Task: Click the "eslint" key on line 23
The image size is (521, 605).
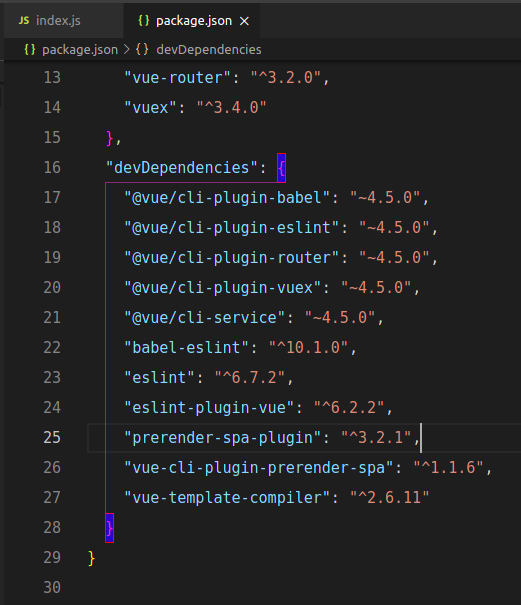Action: click(x=159, y=378)
